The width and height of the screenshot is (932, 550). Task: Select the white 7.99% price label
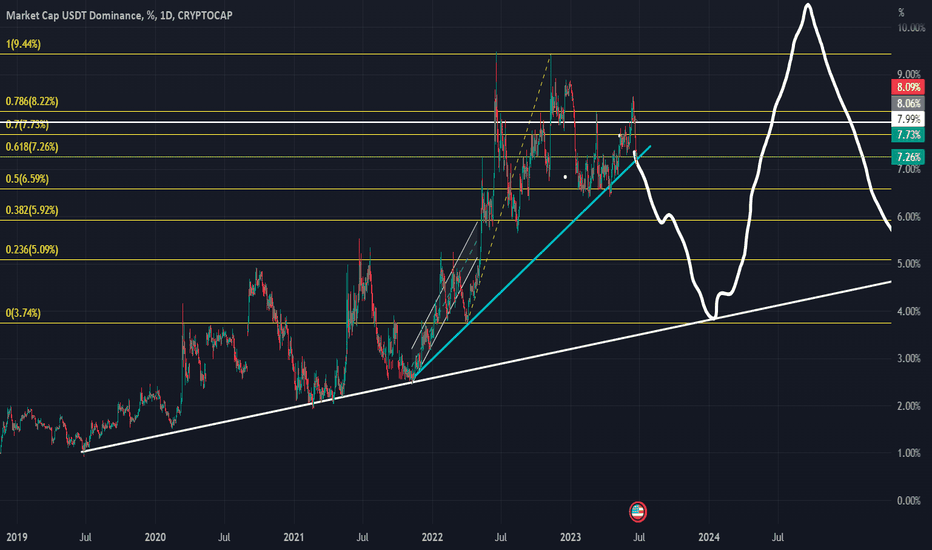click(908, 119)
